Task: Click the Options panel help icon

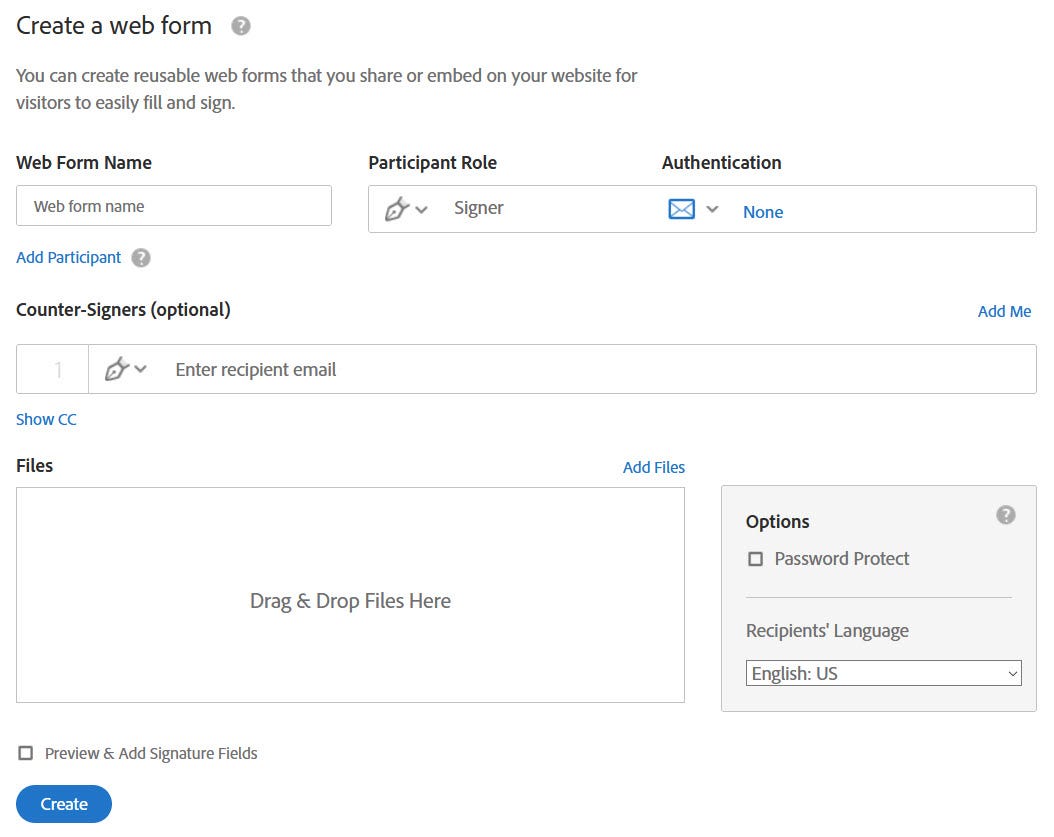Action: [1006, 515]
